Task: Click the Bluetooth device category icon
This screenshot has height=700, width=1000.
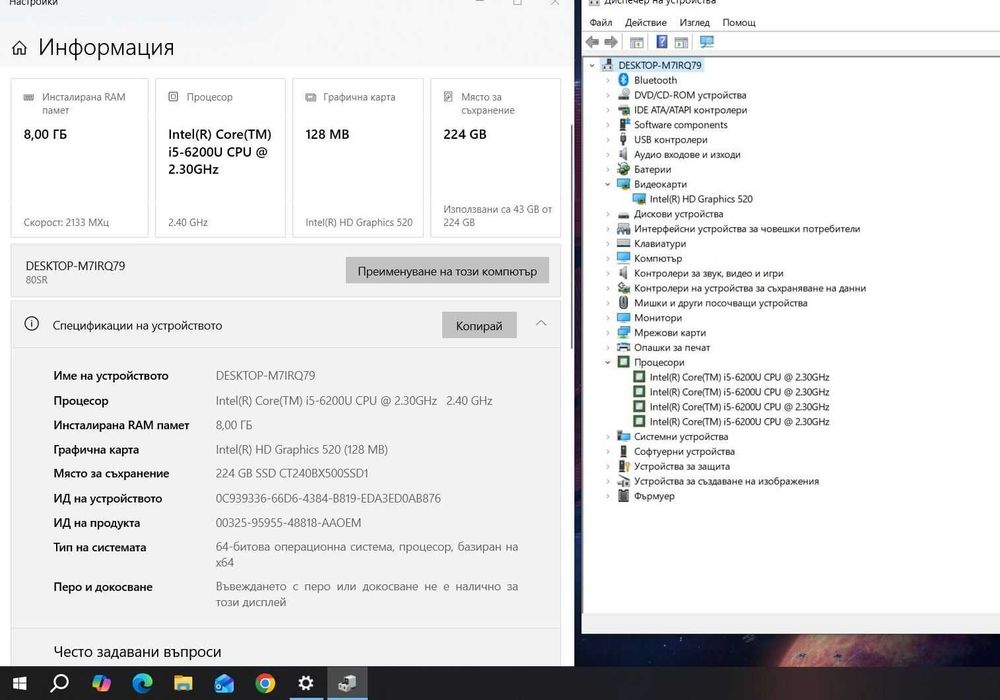Action: coord(624,80)
